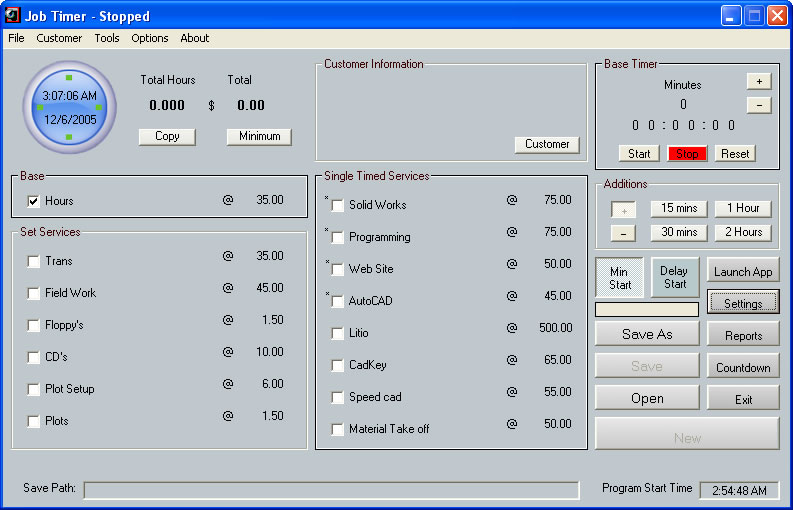The image size is (793, 510).
Task: Enable the Speed cad checkbox
Action: (x=337, y=398)
